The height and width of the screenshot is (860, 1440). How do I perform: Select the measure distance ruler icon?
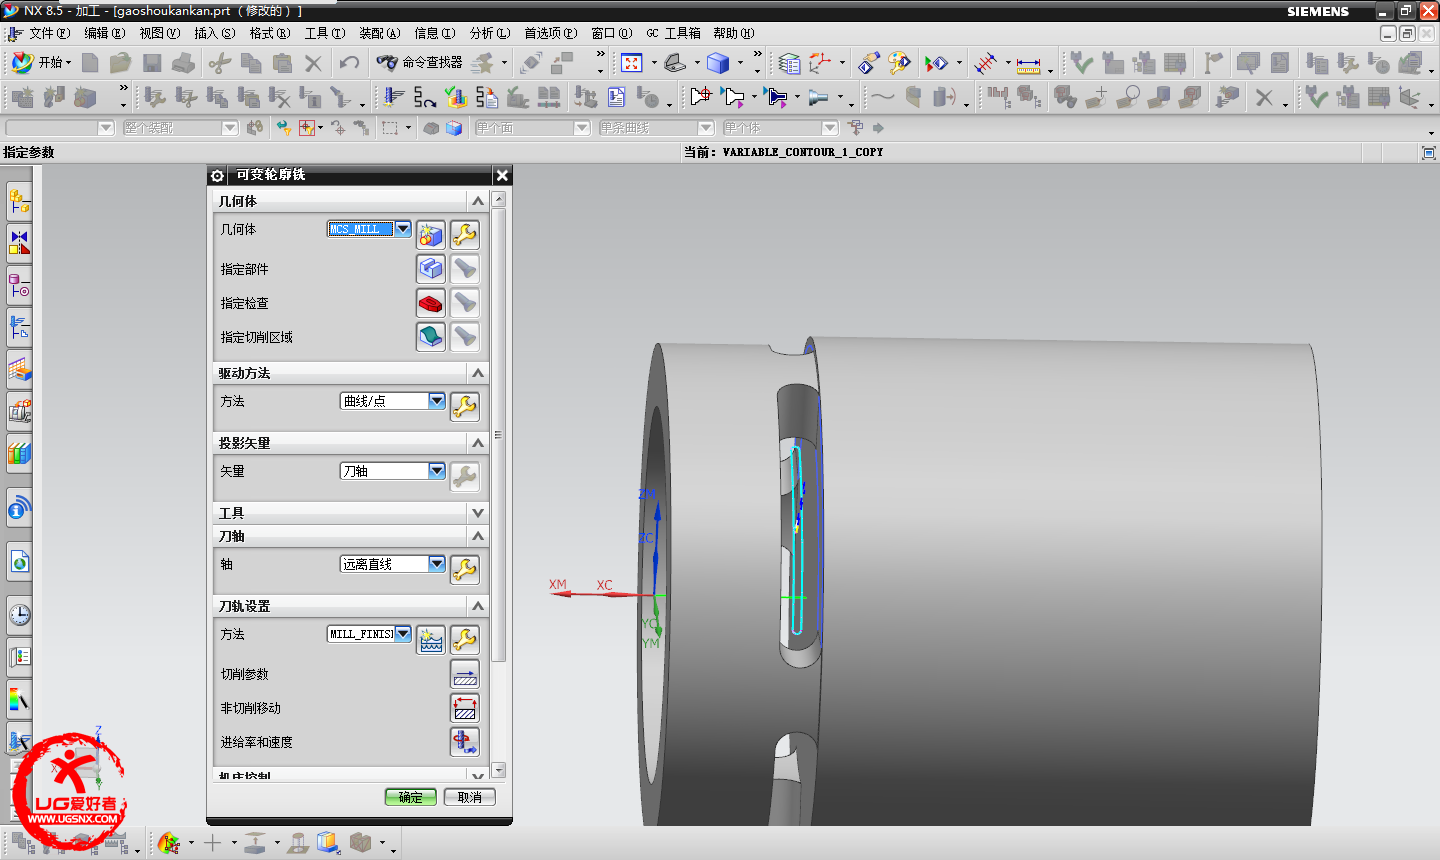click(x=1029, y=65)
